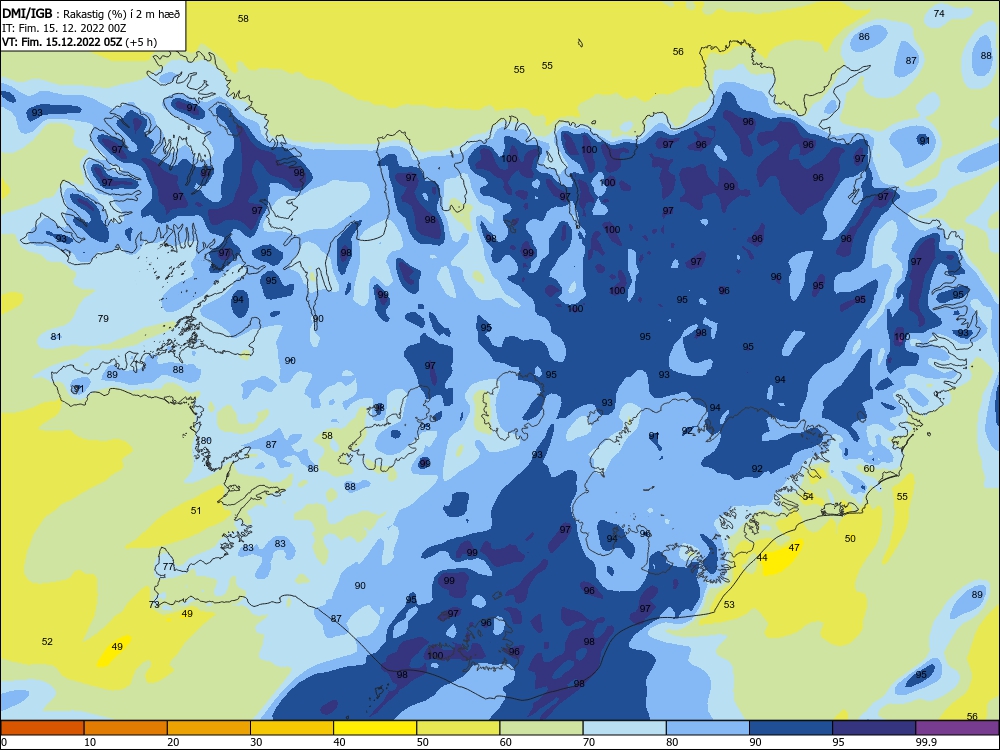The height and width of the screenshot is (750, 1000).
Task: Click the humidity value '53' on the map
Action: [x=729, y=604]
